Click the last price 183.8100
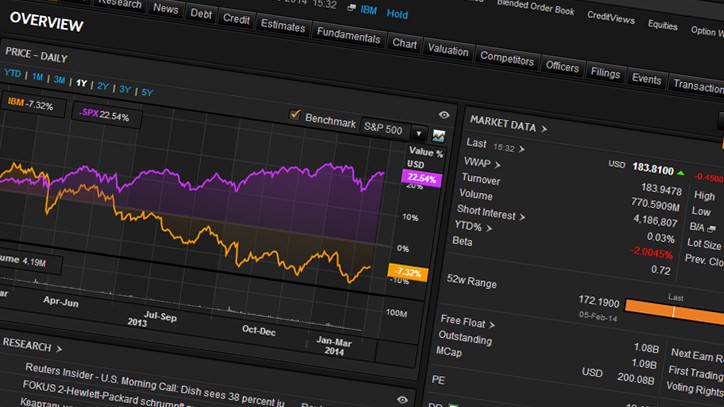Viewport: 724px width, 407px height. 653,169
